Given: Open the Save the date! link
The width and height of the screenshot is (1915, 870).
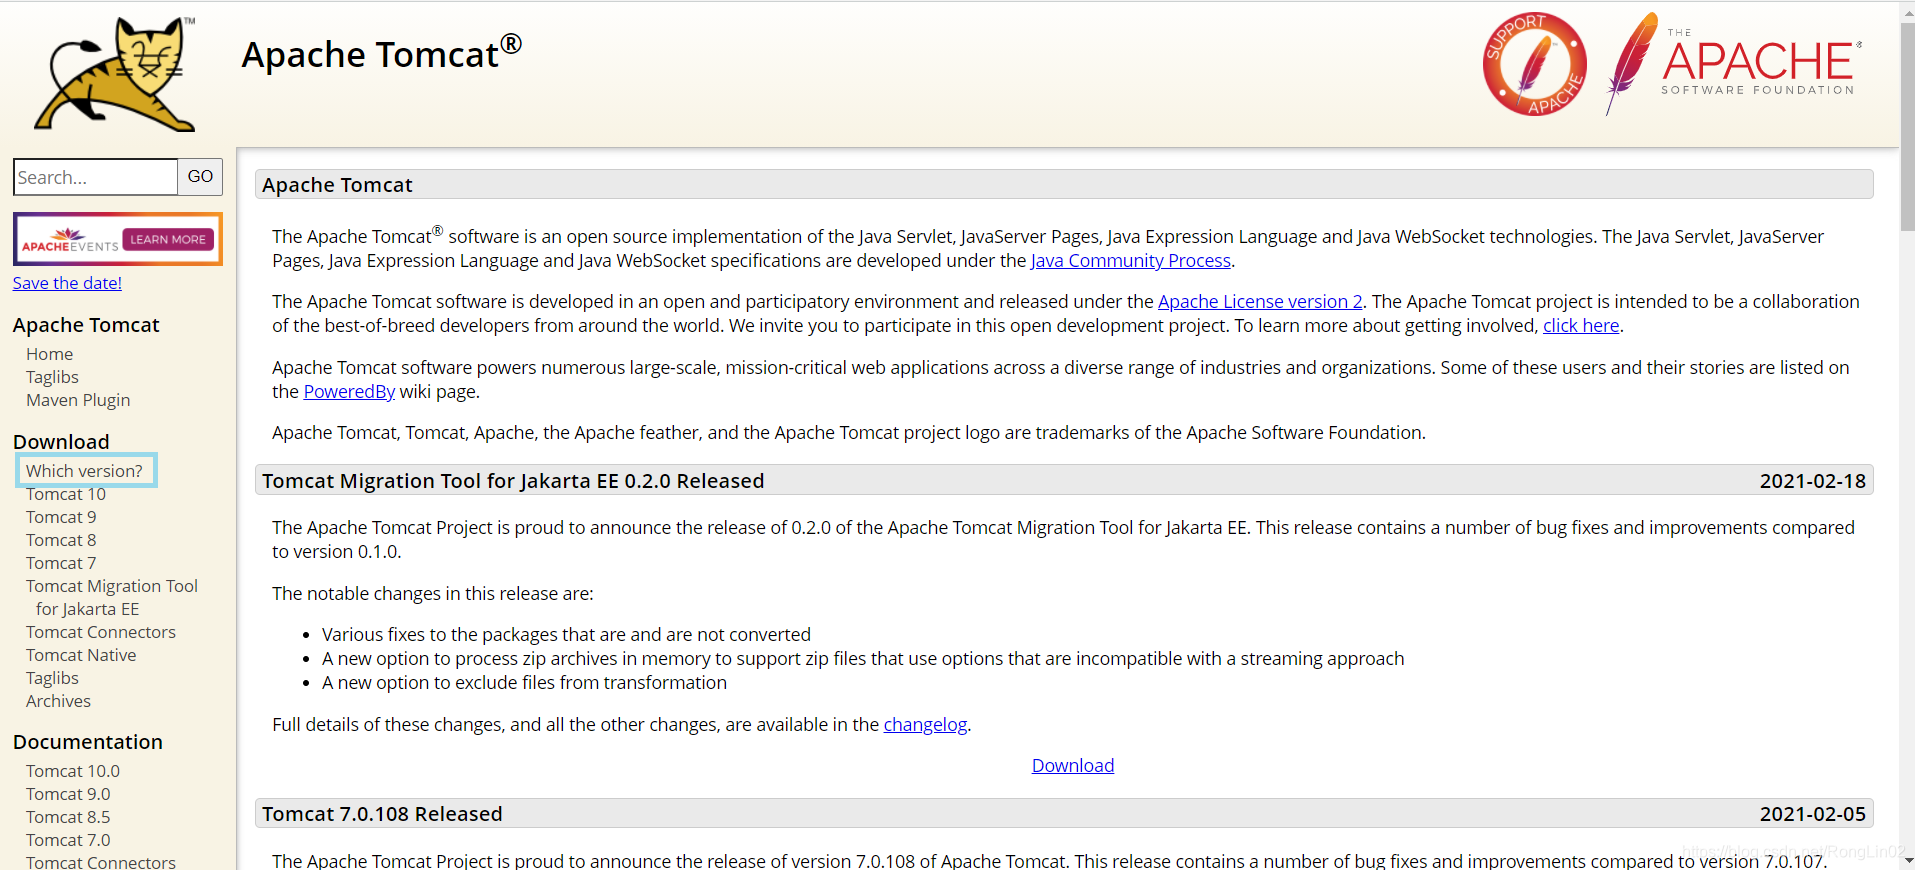Looking at the screenshot, I should [67, 283].
